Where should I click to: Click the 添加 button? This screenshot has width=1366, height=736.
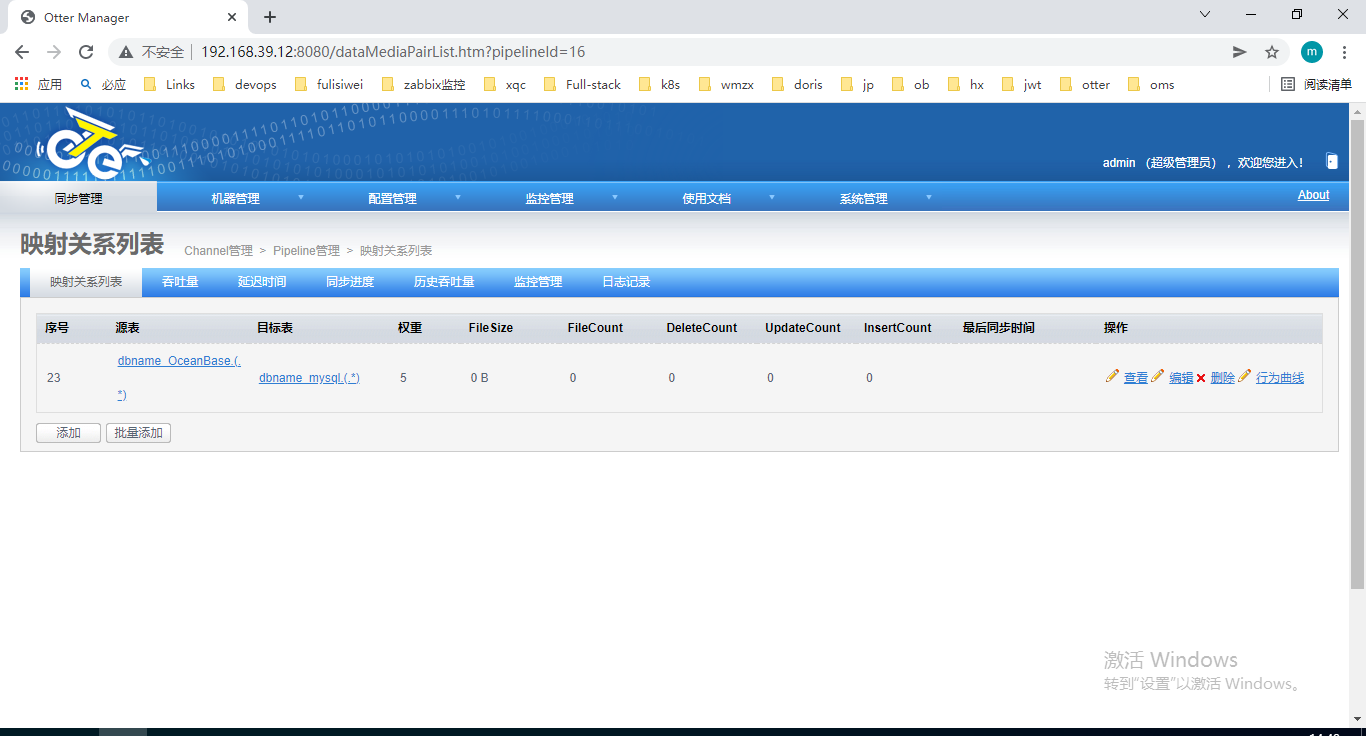68,433
